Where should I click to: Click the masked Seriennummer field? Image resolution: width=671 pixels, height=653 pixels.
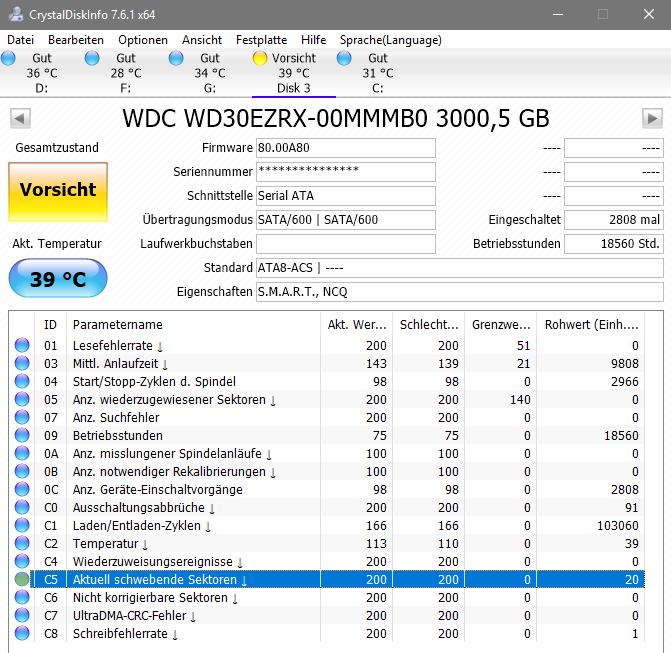coord(346,172)
